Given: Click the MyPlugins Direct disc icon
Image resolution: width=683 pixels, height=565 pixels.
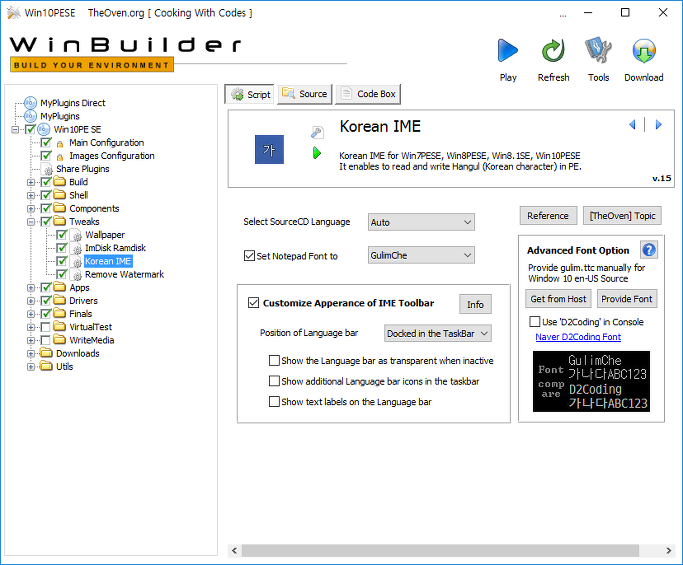Looking at the screenshot, I should pyautogui.click(x=30, y=103).
